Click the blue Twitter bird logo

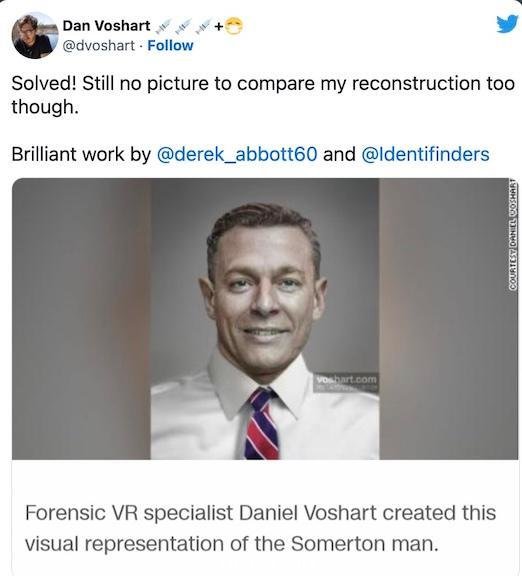click(x=507, y=24)
